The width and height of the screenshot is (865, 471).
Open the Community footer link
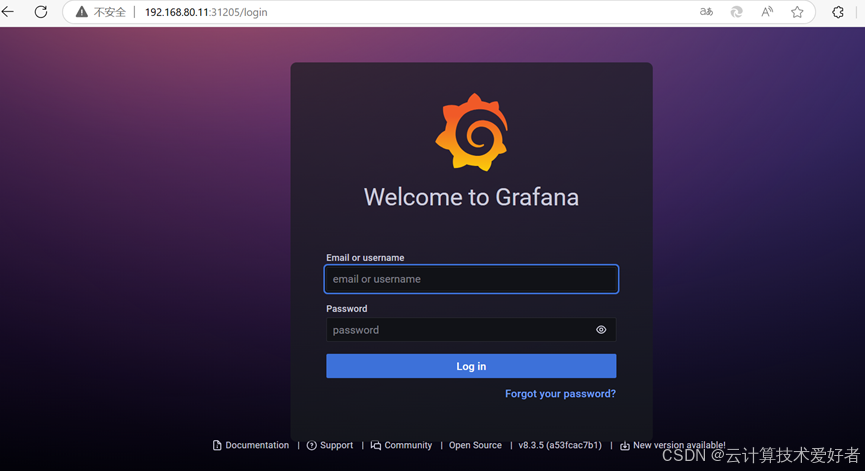point(402,445)
